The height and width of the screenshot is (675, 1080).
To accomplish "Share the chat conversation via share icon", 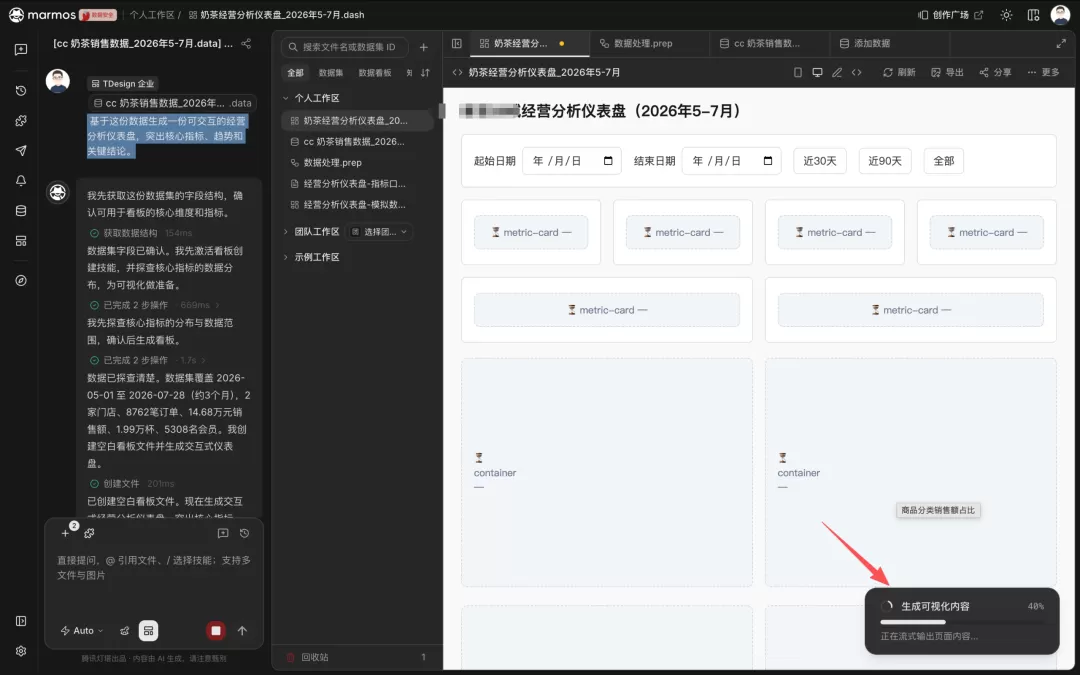I will pos(246,43).
